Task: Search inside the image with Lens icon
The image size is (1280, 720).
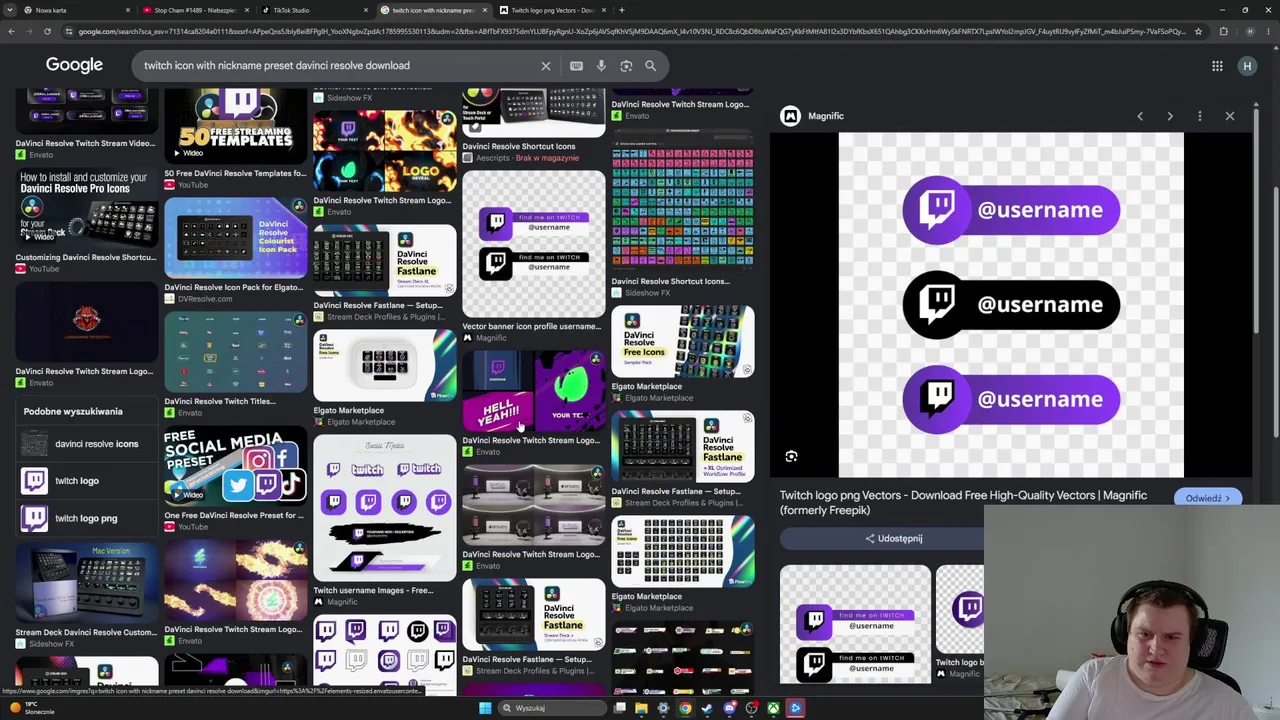Action: point(791,457)
